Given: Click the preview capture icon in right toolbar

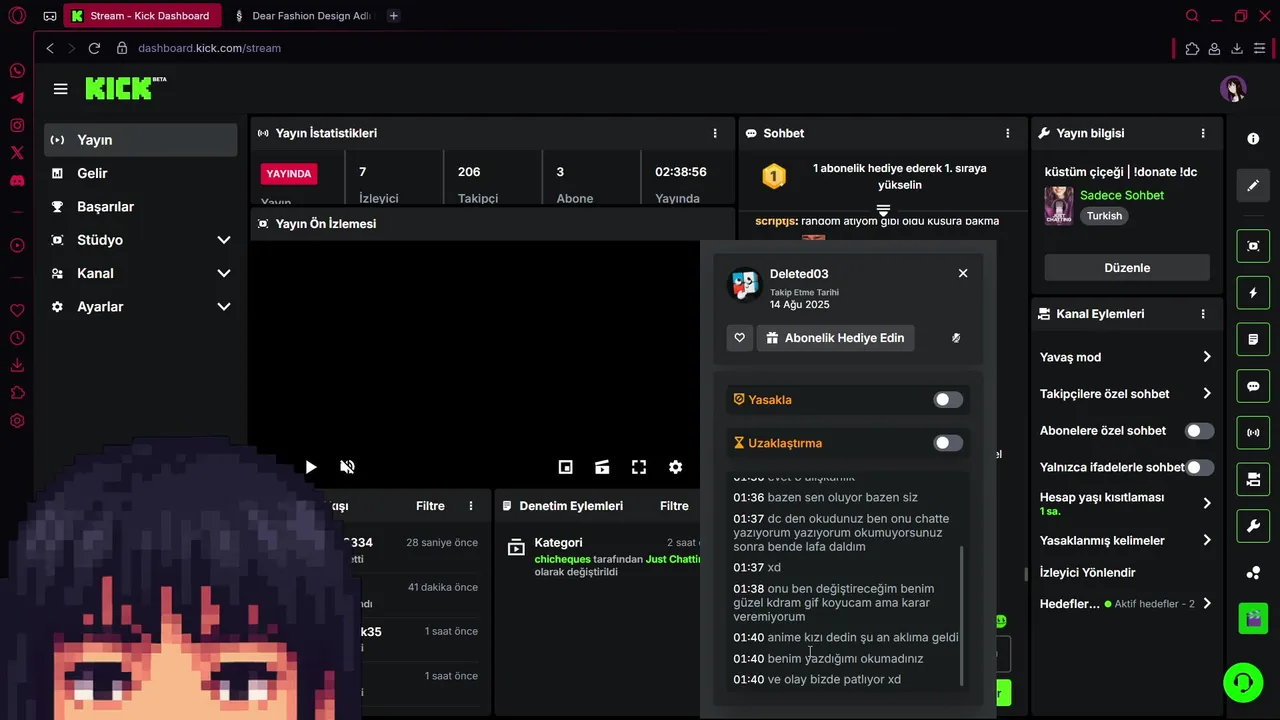Looking at the screenshot, I should pyautogui.click(x=1253, y=246).
